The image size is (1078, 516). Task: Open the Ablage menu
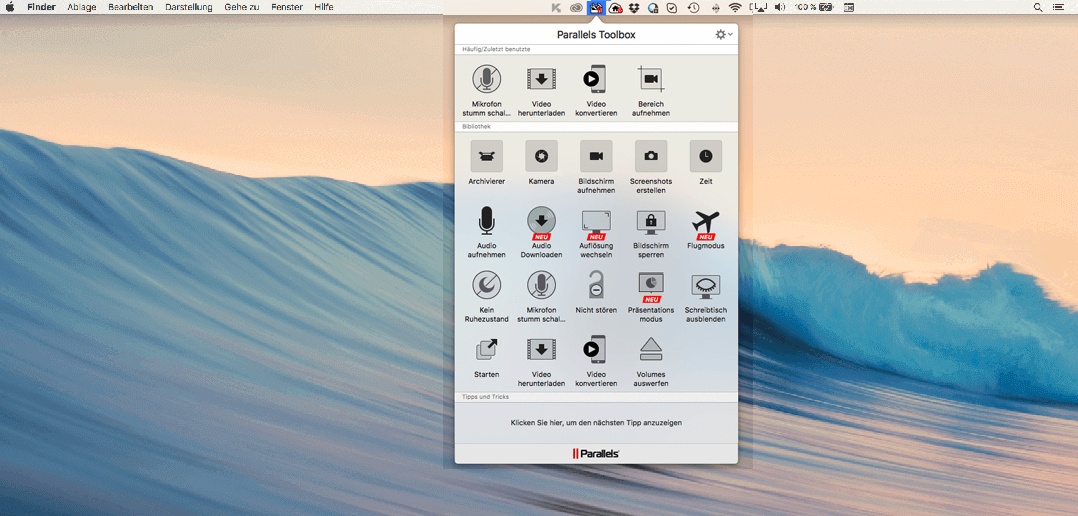81,7
